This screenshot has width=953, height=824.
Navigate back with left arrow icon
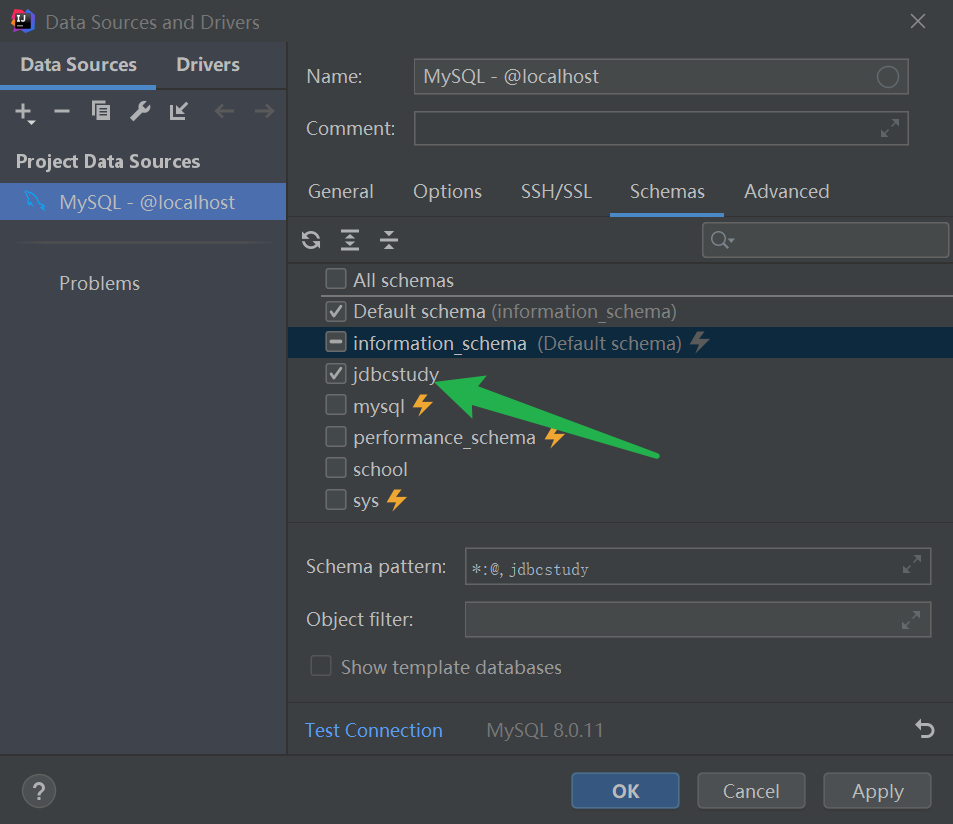[x=224, y=111]
